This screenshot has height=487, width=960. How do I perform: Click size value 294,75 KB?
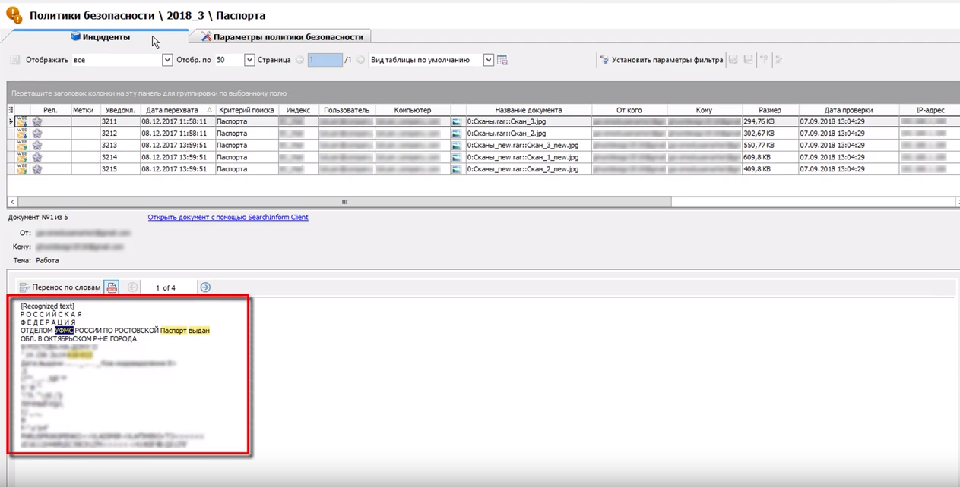[x=759, y=122]
